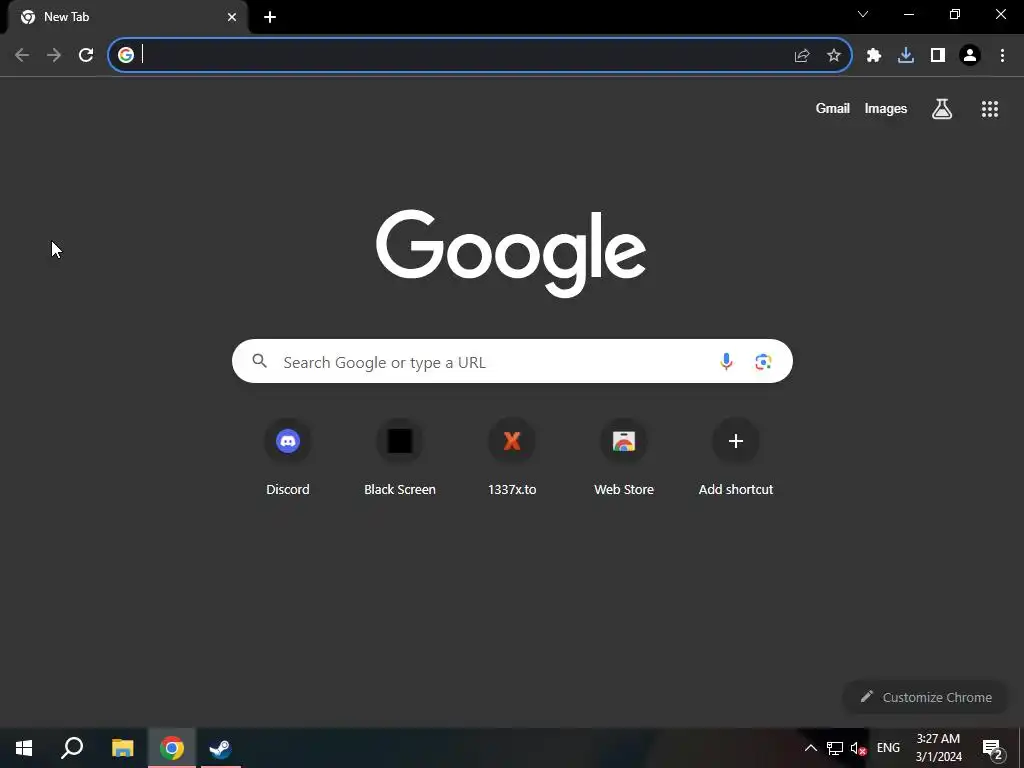The image size is (1024, 768).
Task: Open the Downloads icon in the toolbar
Action: pos(906,56)
